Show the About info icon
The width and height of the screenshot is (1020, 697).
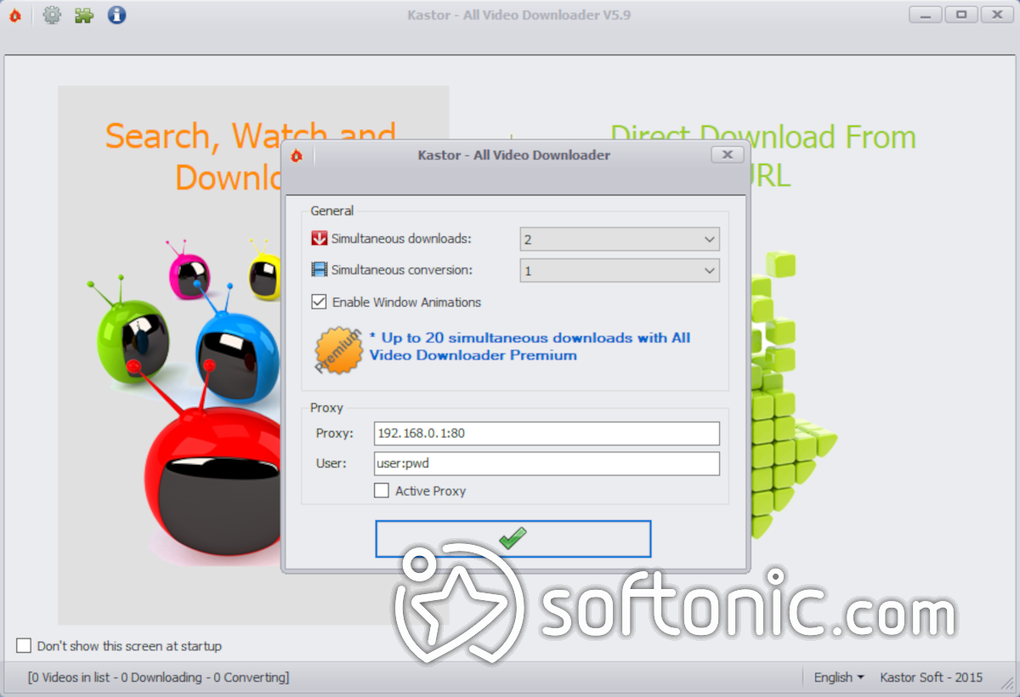pyautogui.click(x=117, y=14)
